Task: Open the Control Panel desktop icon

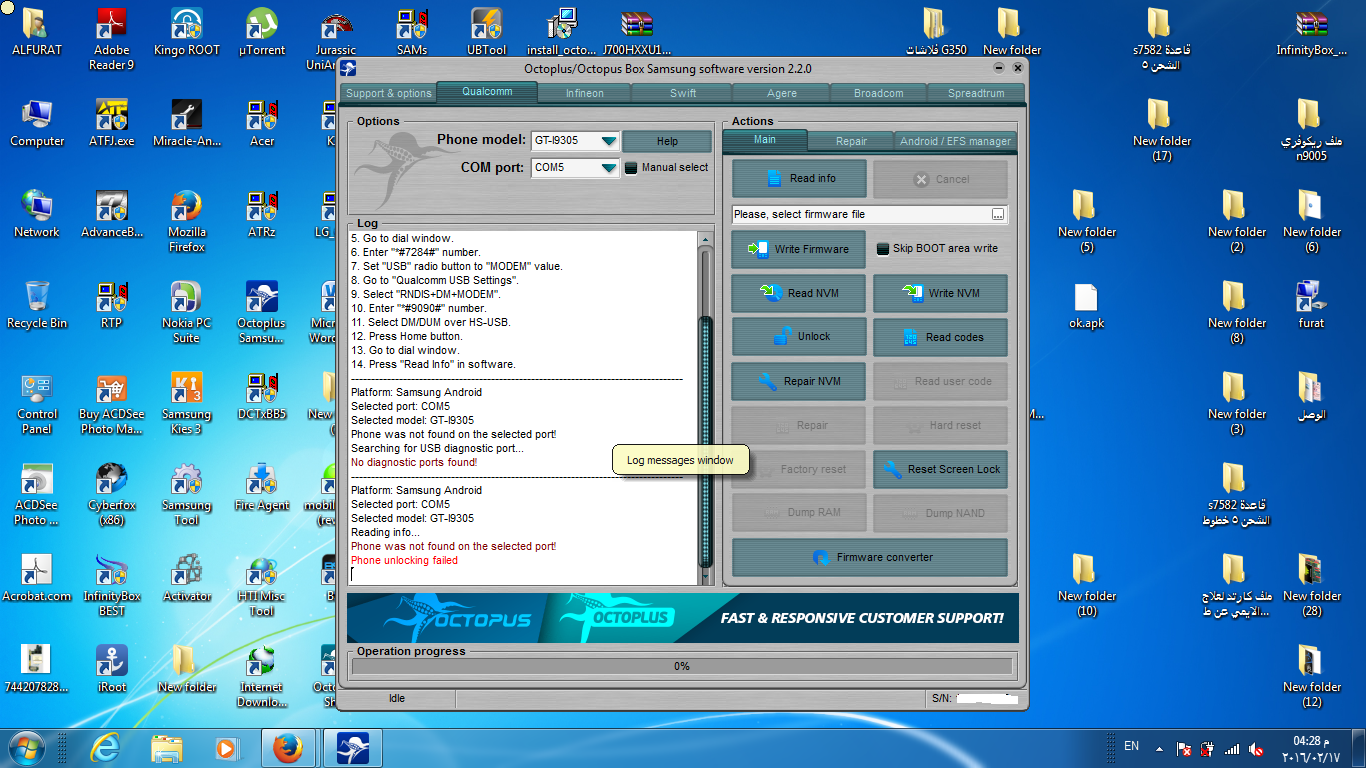Action: (x=37, y=403)
